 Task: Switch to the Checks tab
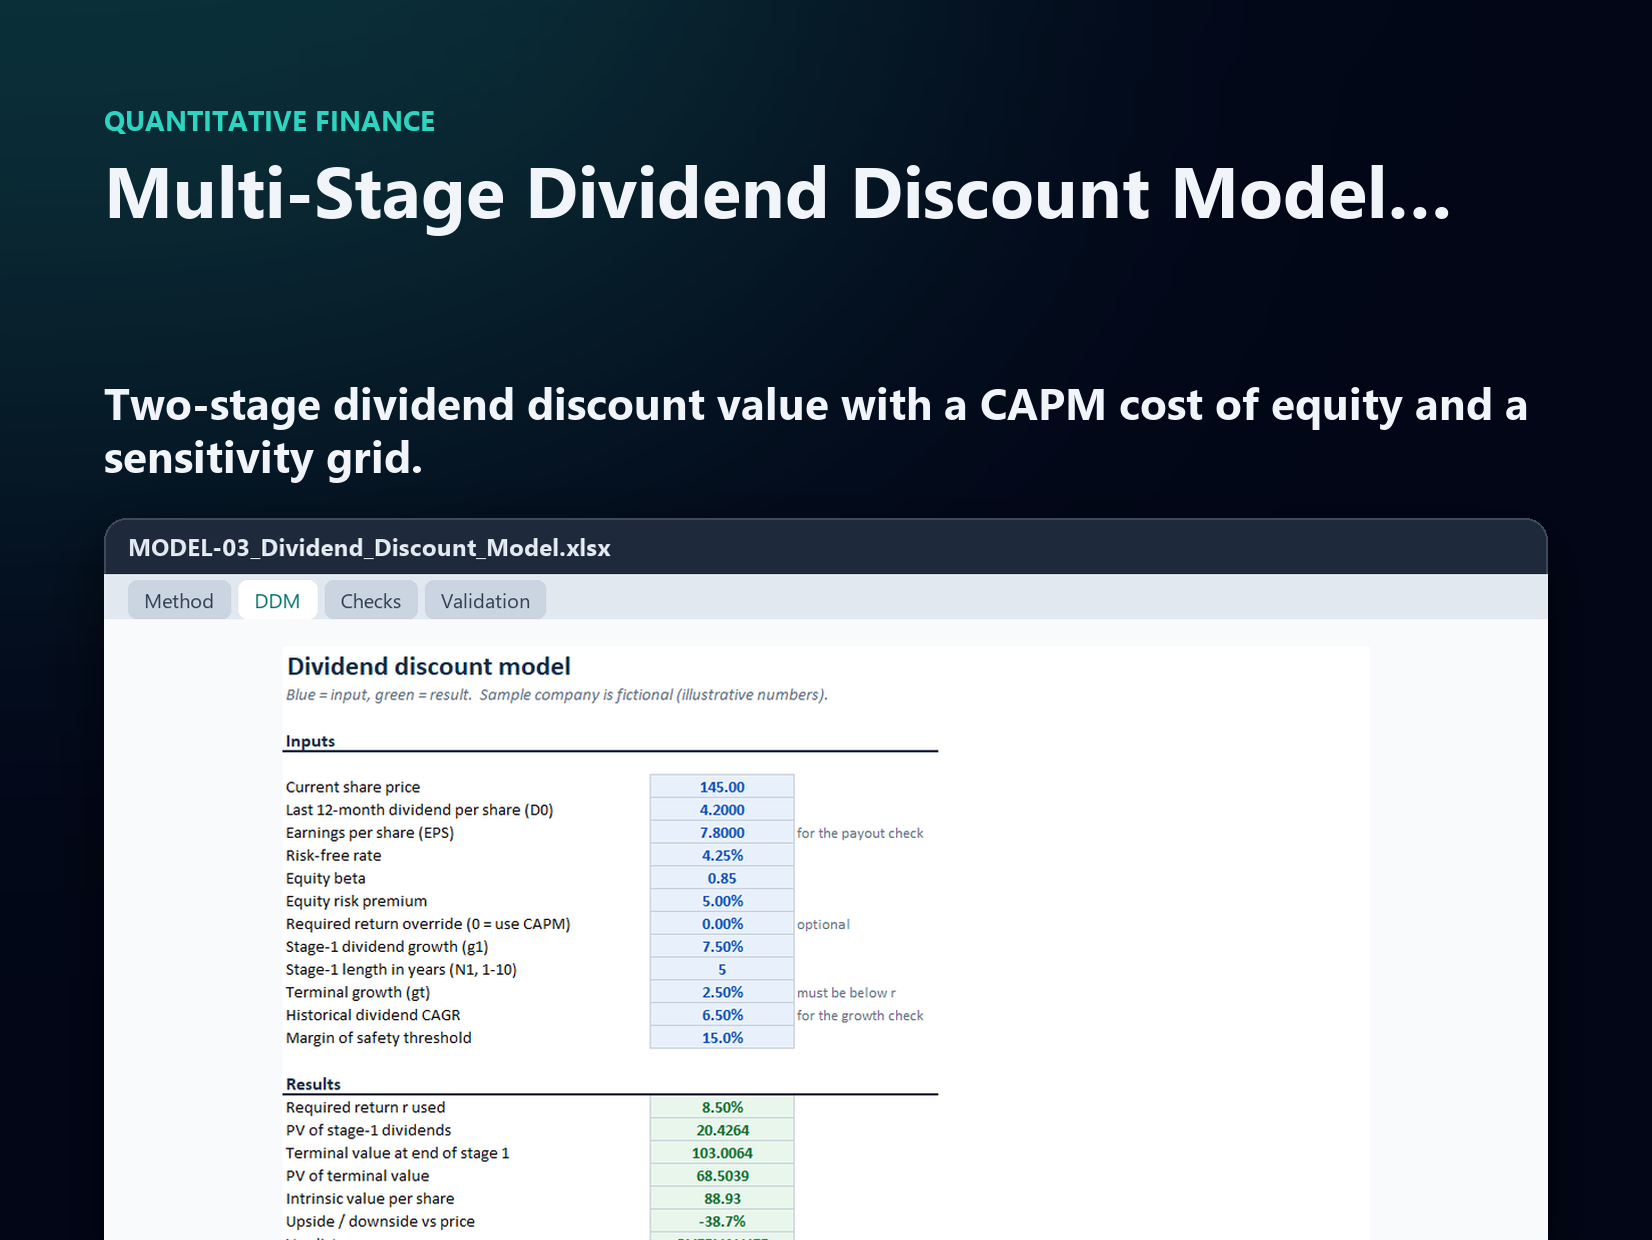[x=370, y=601]
